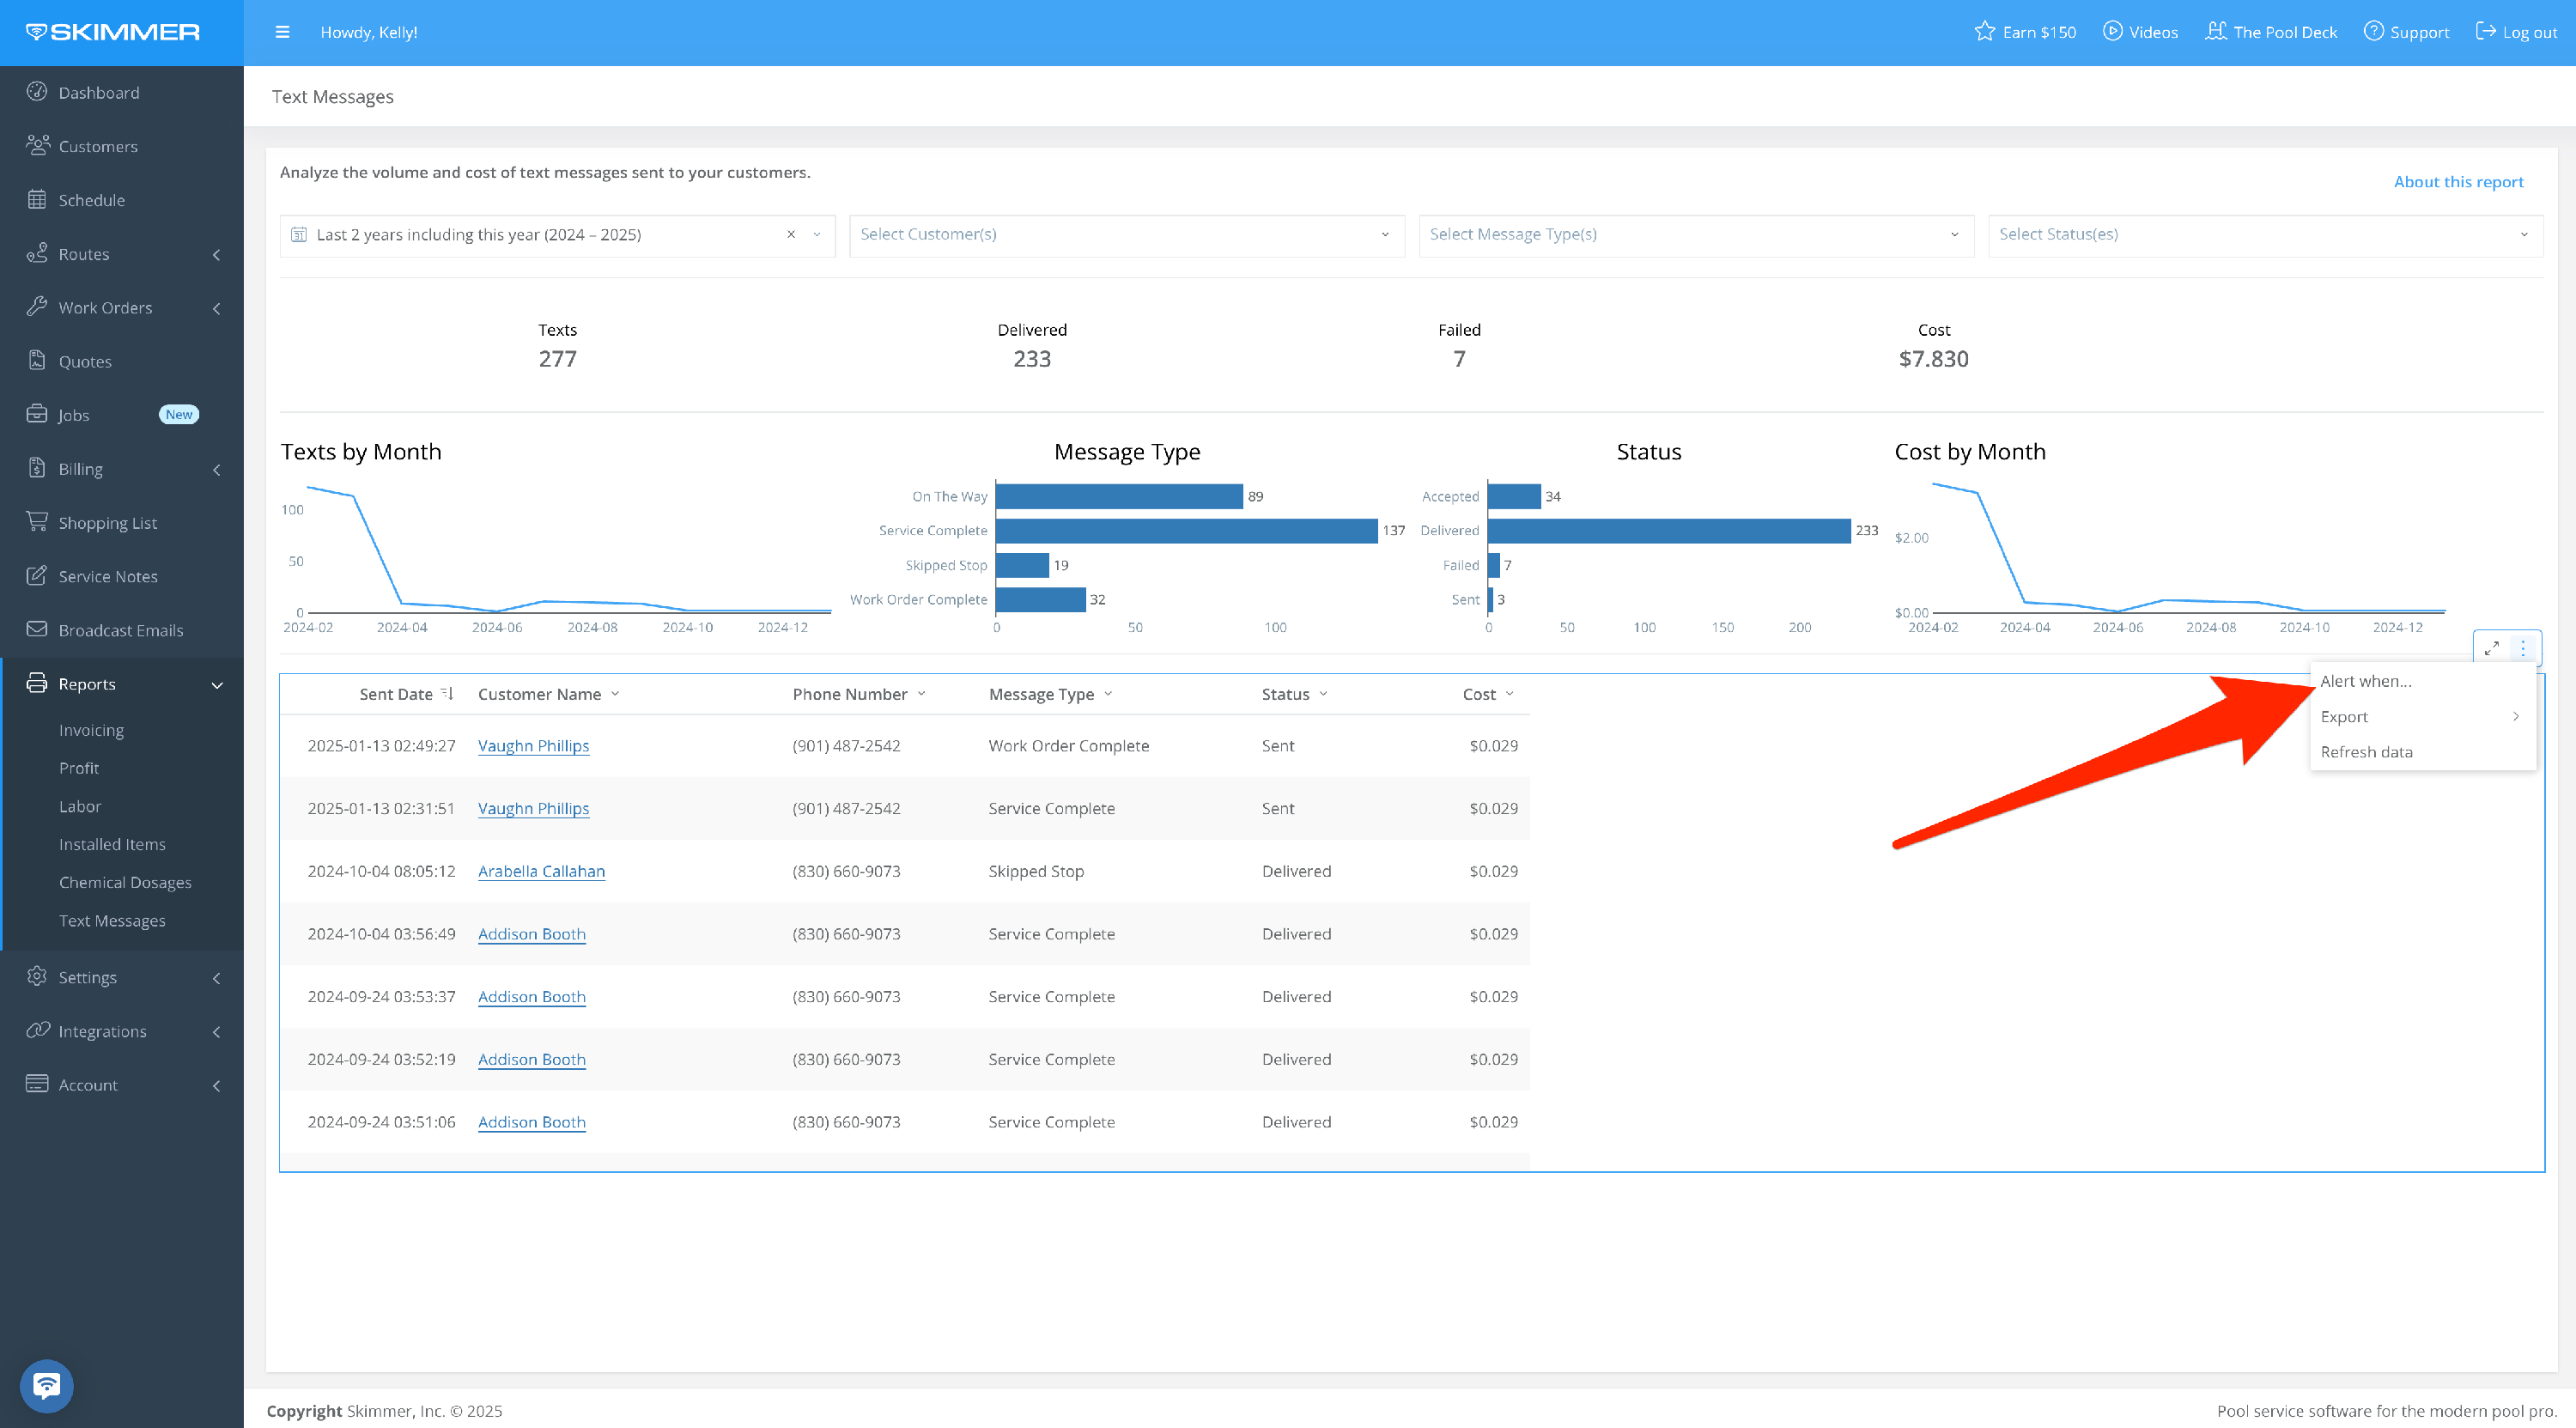Open Shopping List in the sidebar
2576x1428 pixels.
107,522
